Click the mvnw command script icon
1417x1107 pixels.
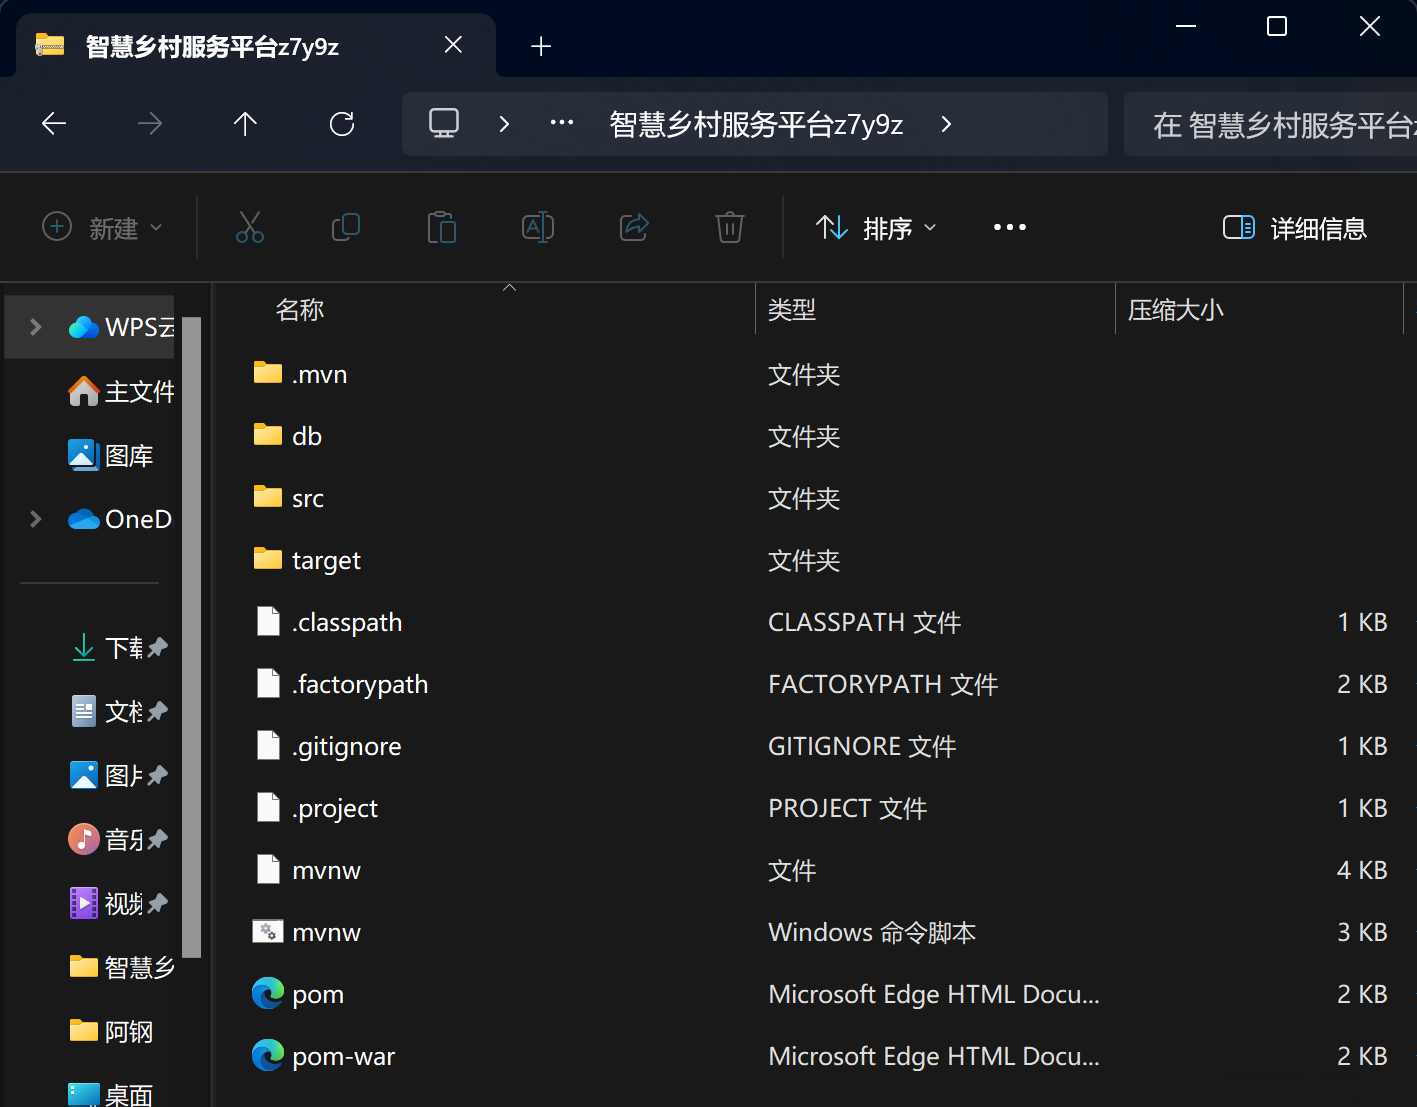(x=268, y=931)
